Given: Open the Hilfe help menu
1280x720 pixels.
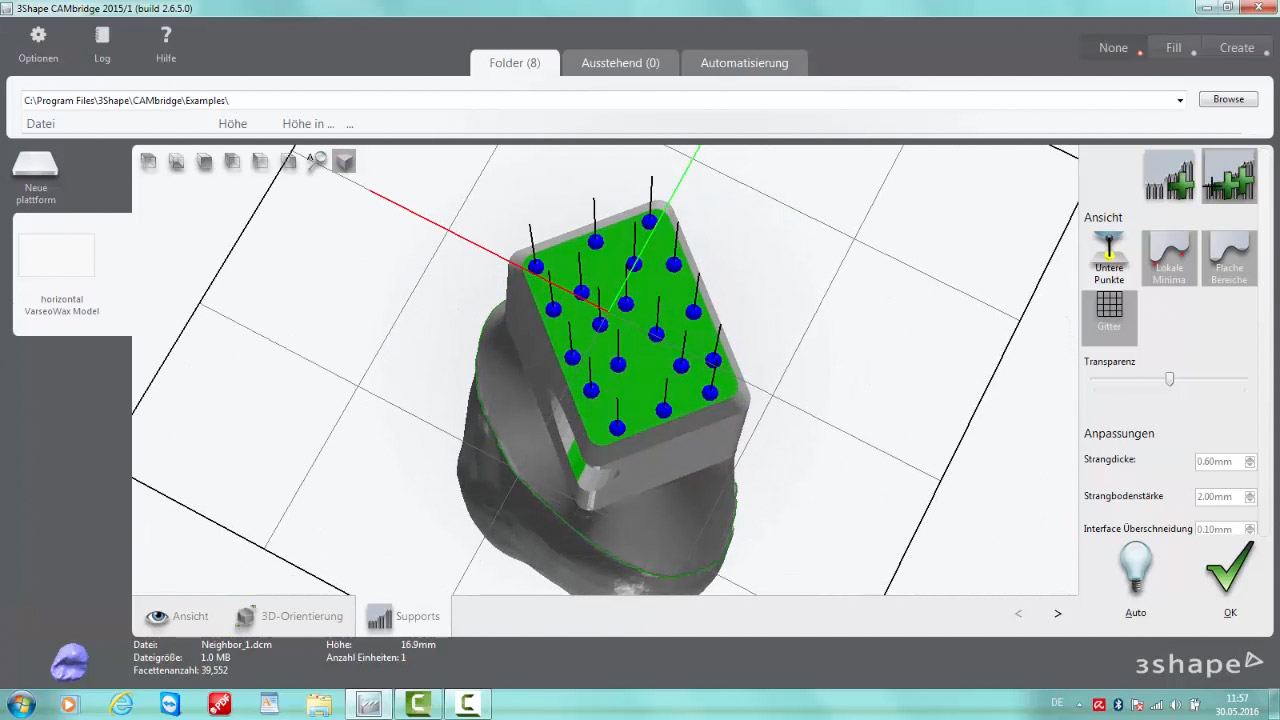Looking at the screenshot, I should coord(166,44).
